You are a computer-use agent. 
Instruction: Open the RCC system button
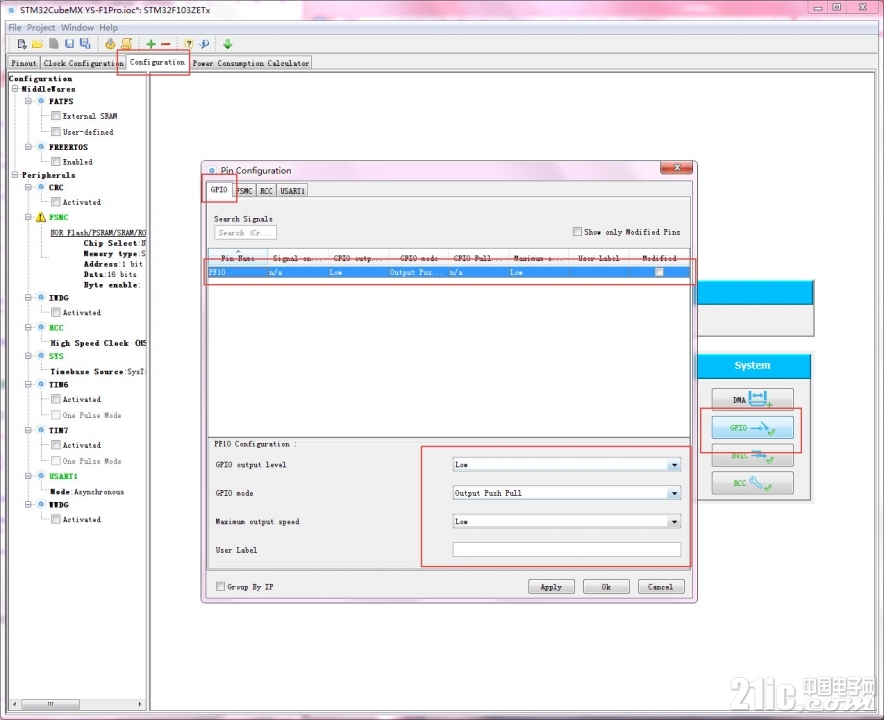[752, 483]
